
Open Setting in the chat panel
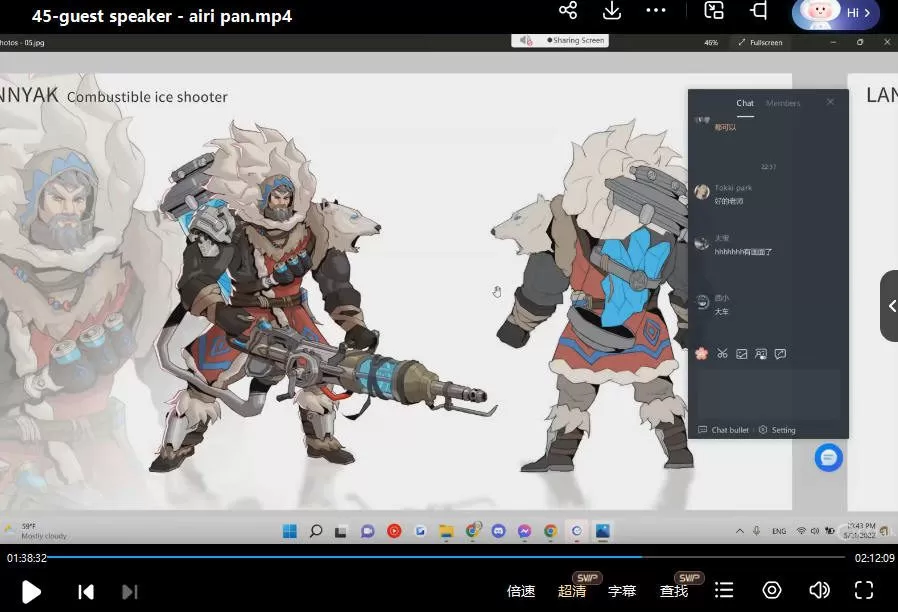(x=778, y=430)
